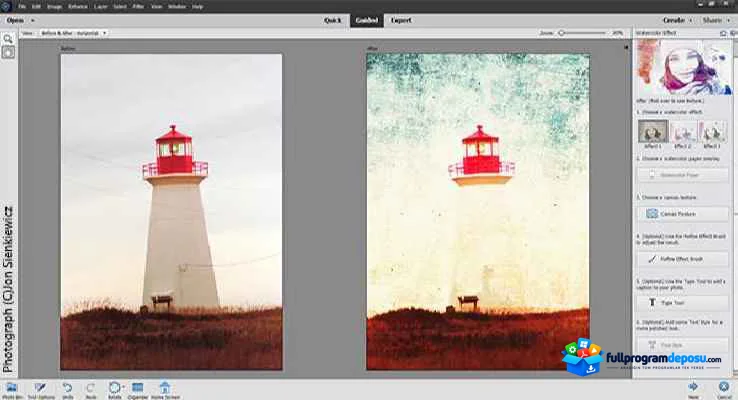Open the Create dropdown
The height and width of the screenshot is (400, 738).
[x=677, y=20]
